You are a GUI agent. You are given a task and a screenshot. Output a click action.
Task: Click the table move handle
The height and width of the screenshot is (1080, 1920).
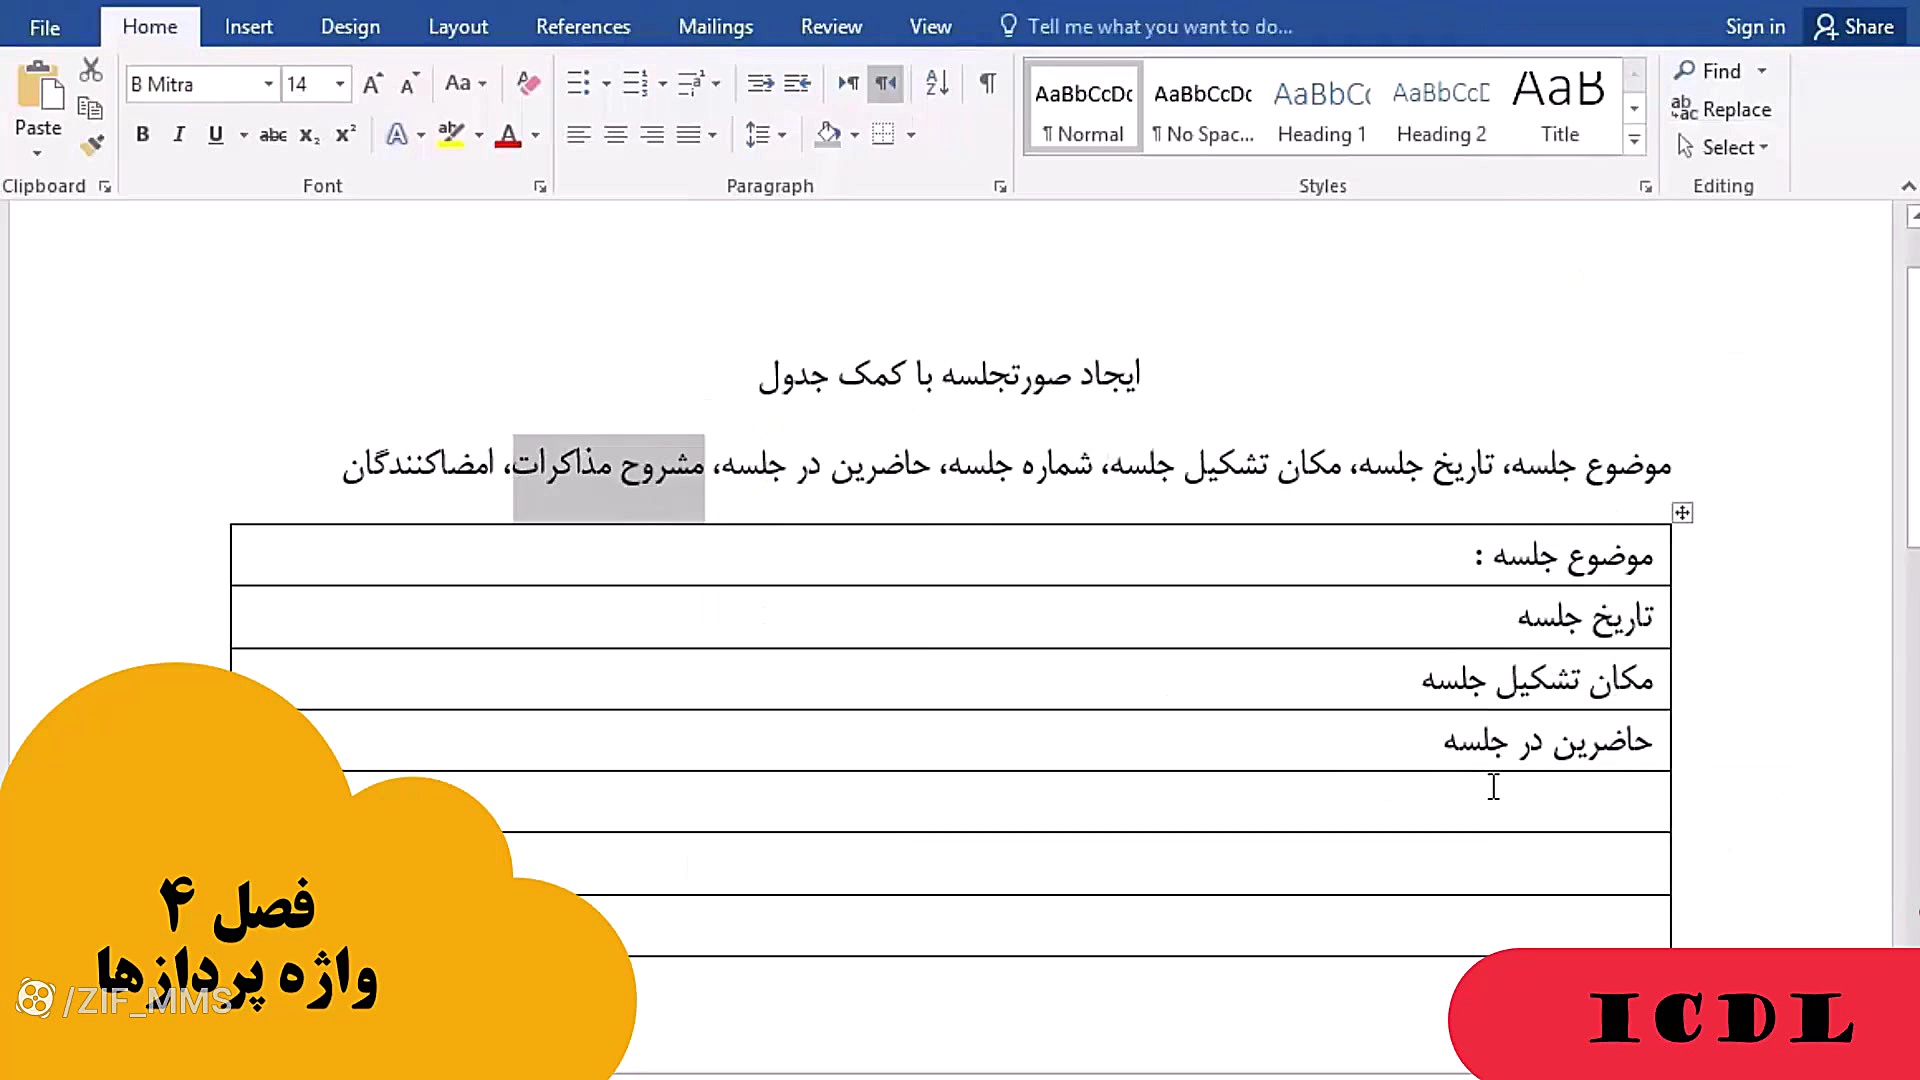coord(1682,513)
